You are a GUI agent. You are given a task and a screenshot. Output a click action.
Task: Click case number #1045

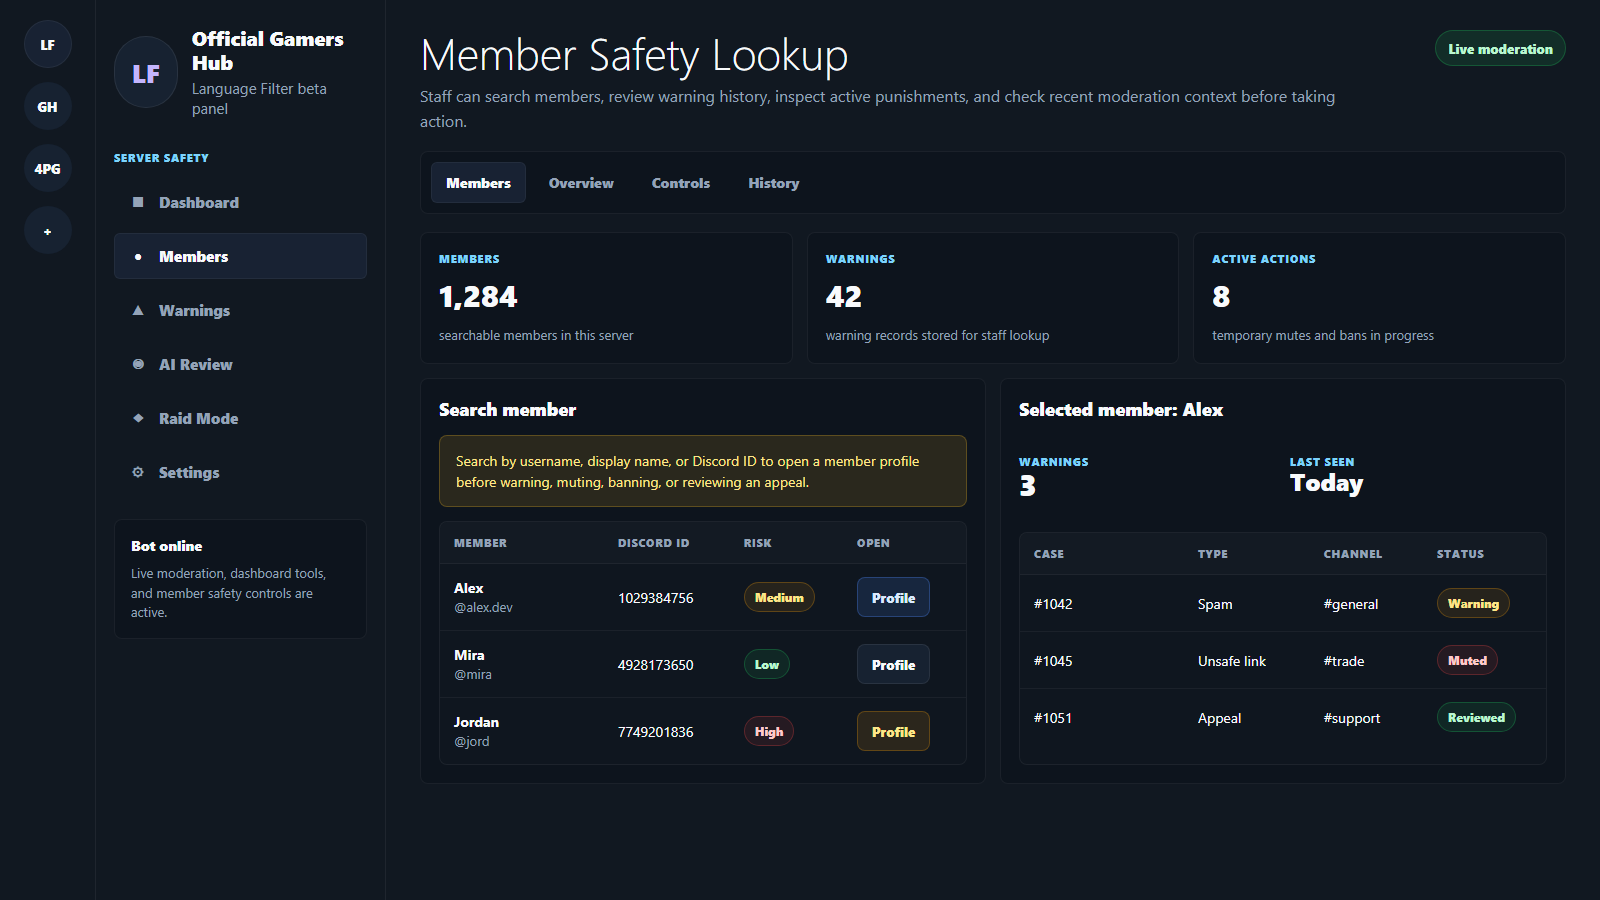[x=1053, y=661]
